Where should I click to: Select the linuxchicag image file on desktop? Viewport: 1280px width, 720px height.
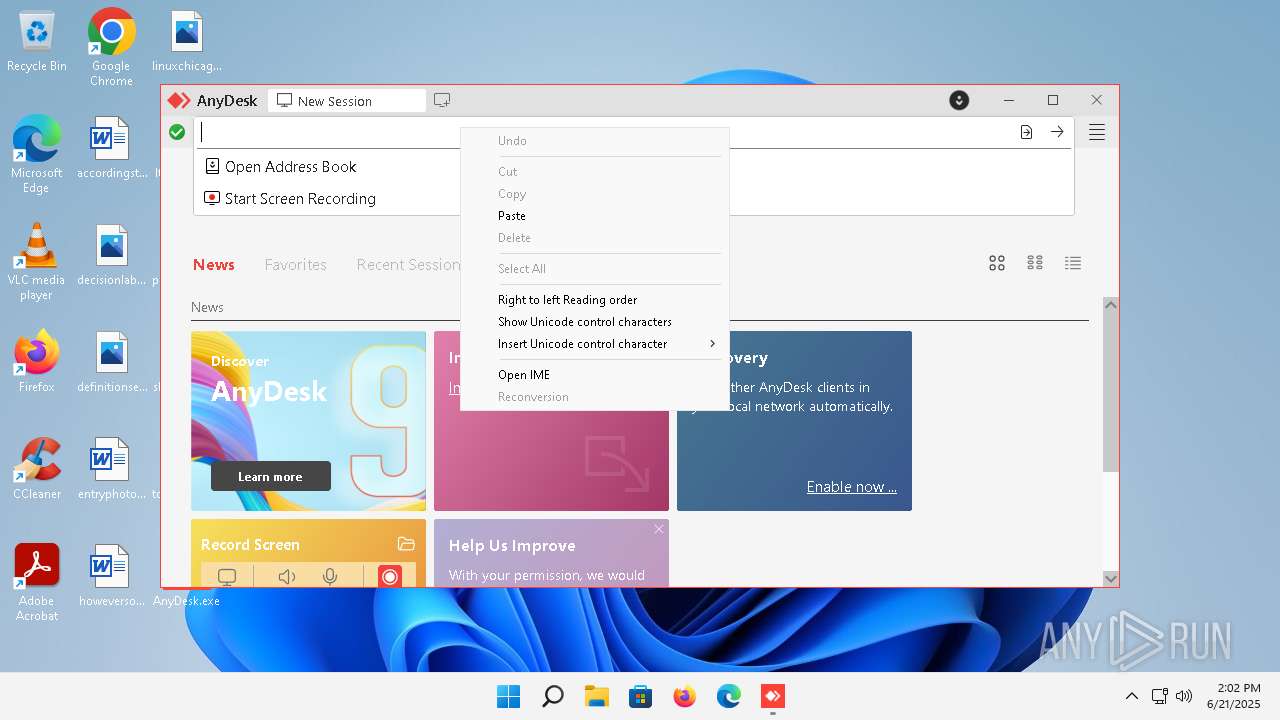coord(187,42)
